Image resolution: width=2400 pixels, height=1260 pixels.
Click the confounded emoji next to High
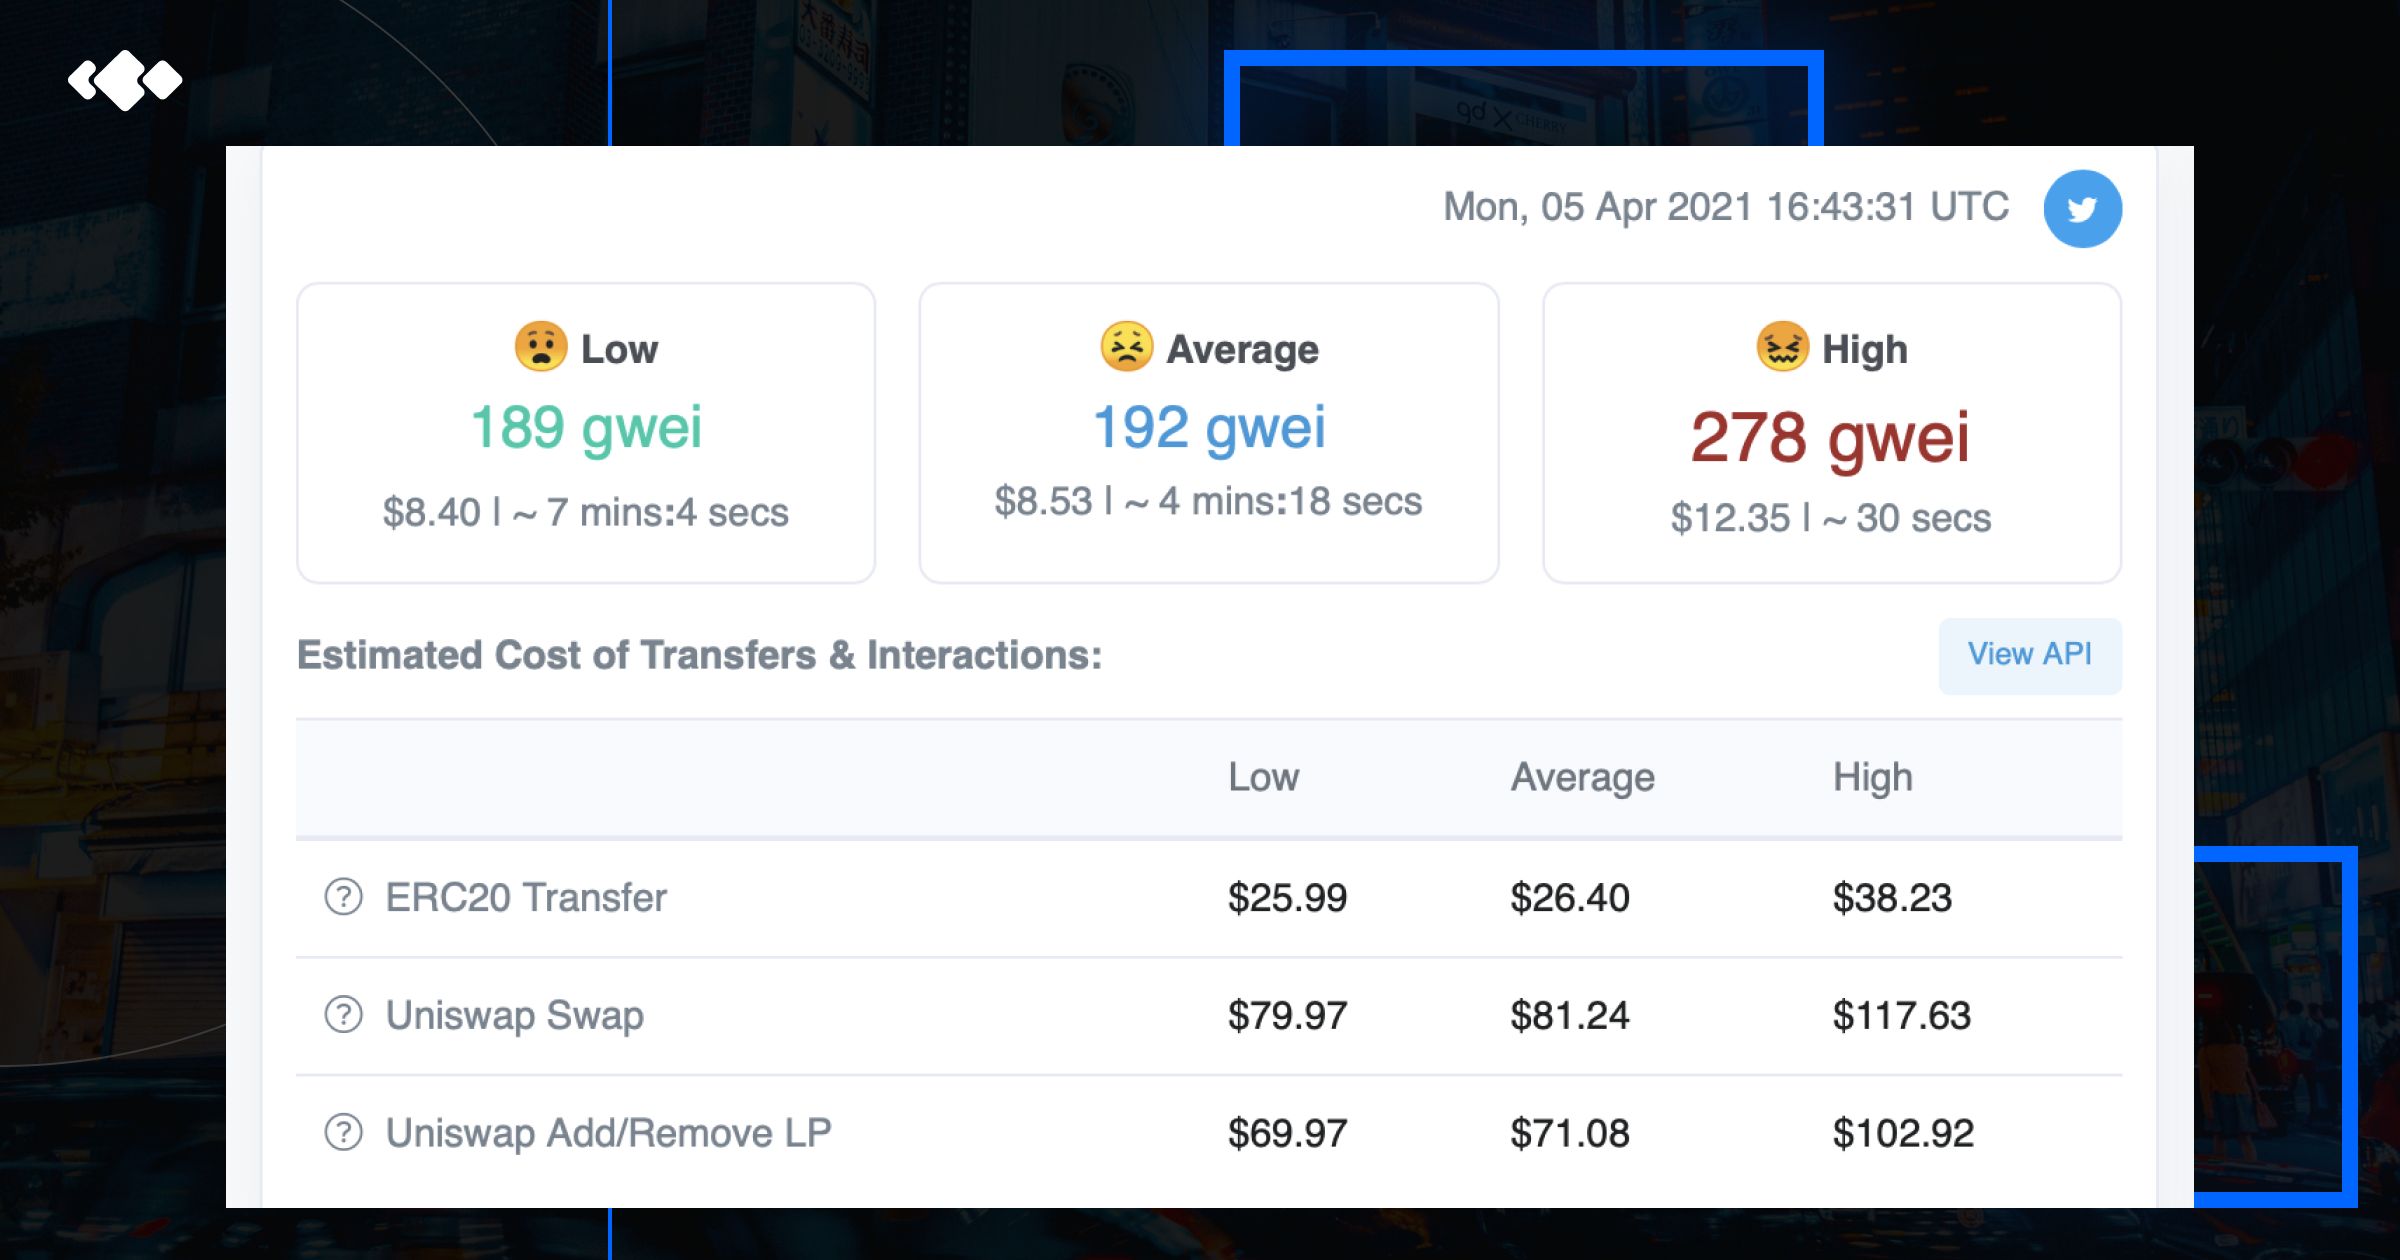1782,347
